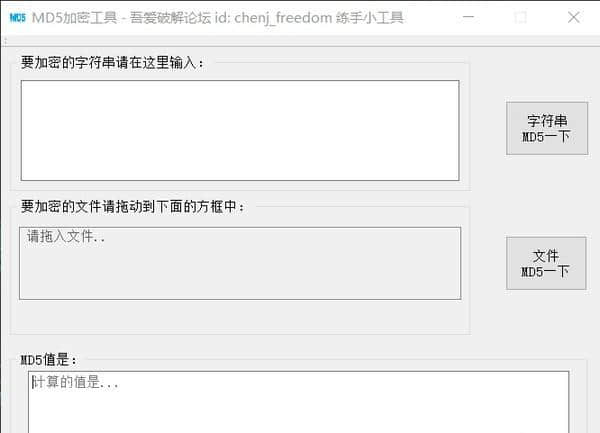
Task: Minimize the MD5加密工具 window
Action: (x=468, y=17)
